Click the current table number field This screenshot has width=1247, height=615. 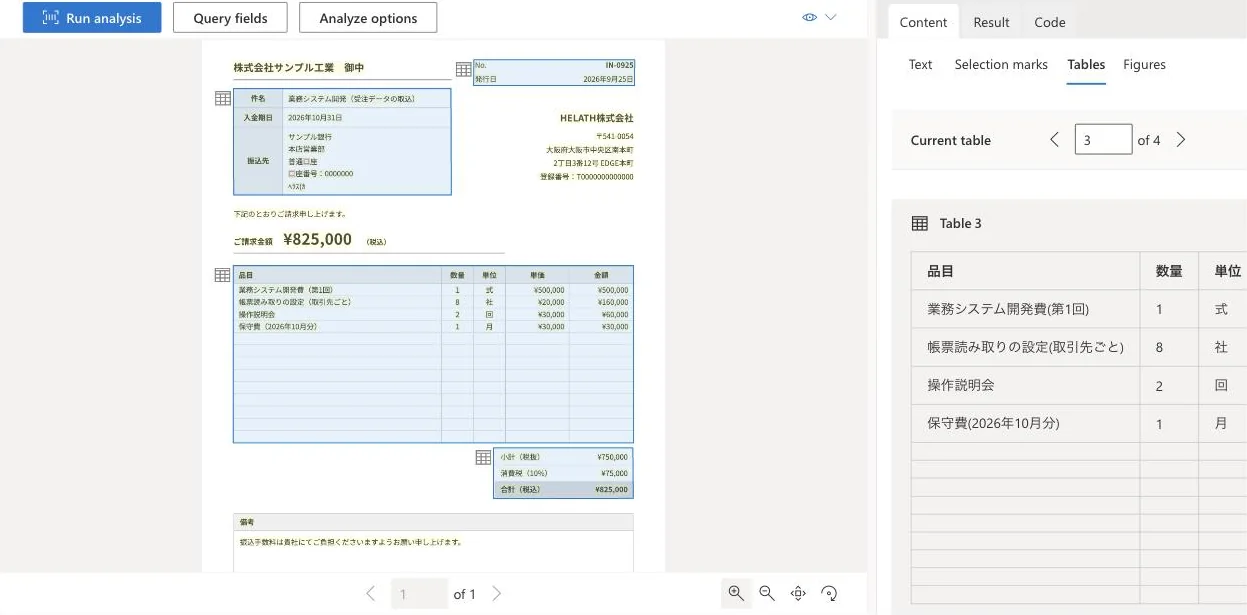[1103, 139]
